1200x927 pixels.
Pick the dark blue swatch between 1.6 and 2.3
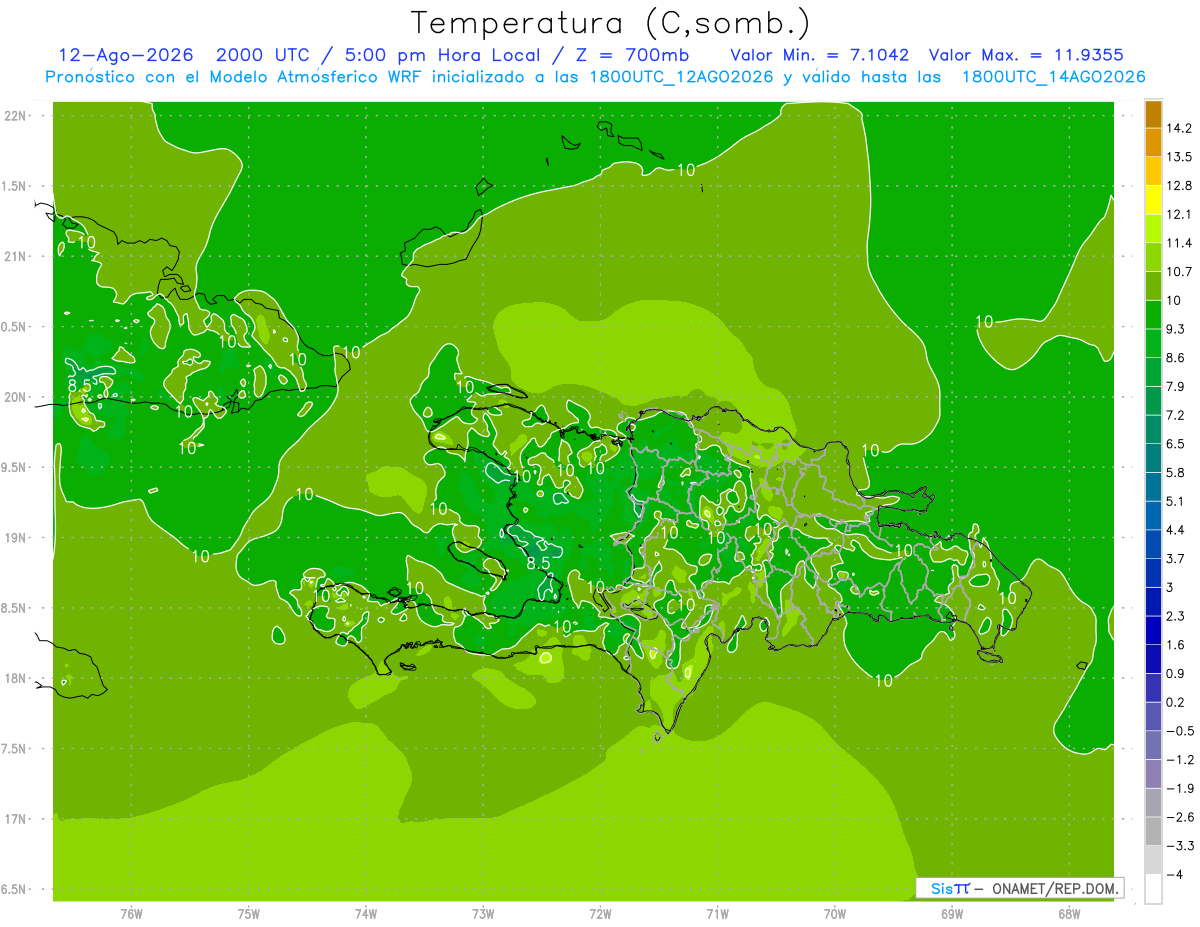pos(1153,630)
